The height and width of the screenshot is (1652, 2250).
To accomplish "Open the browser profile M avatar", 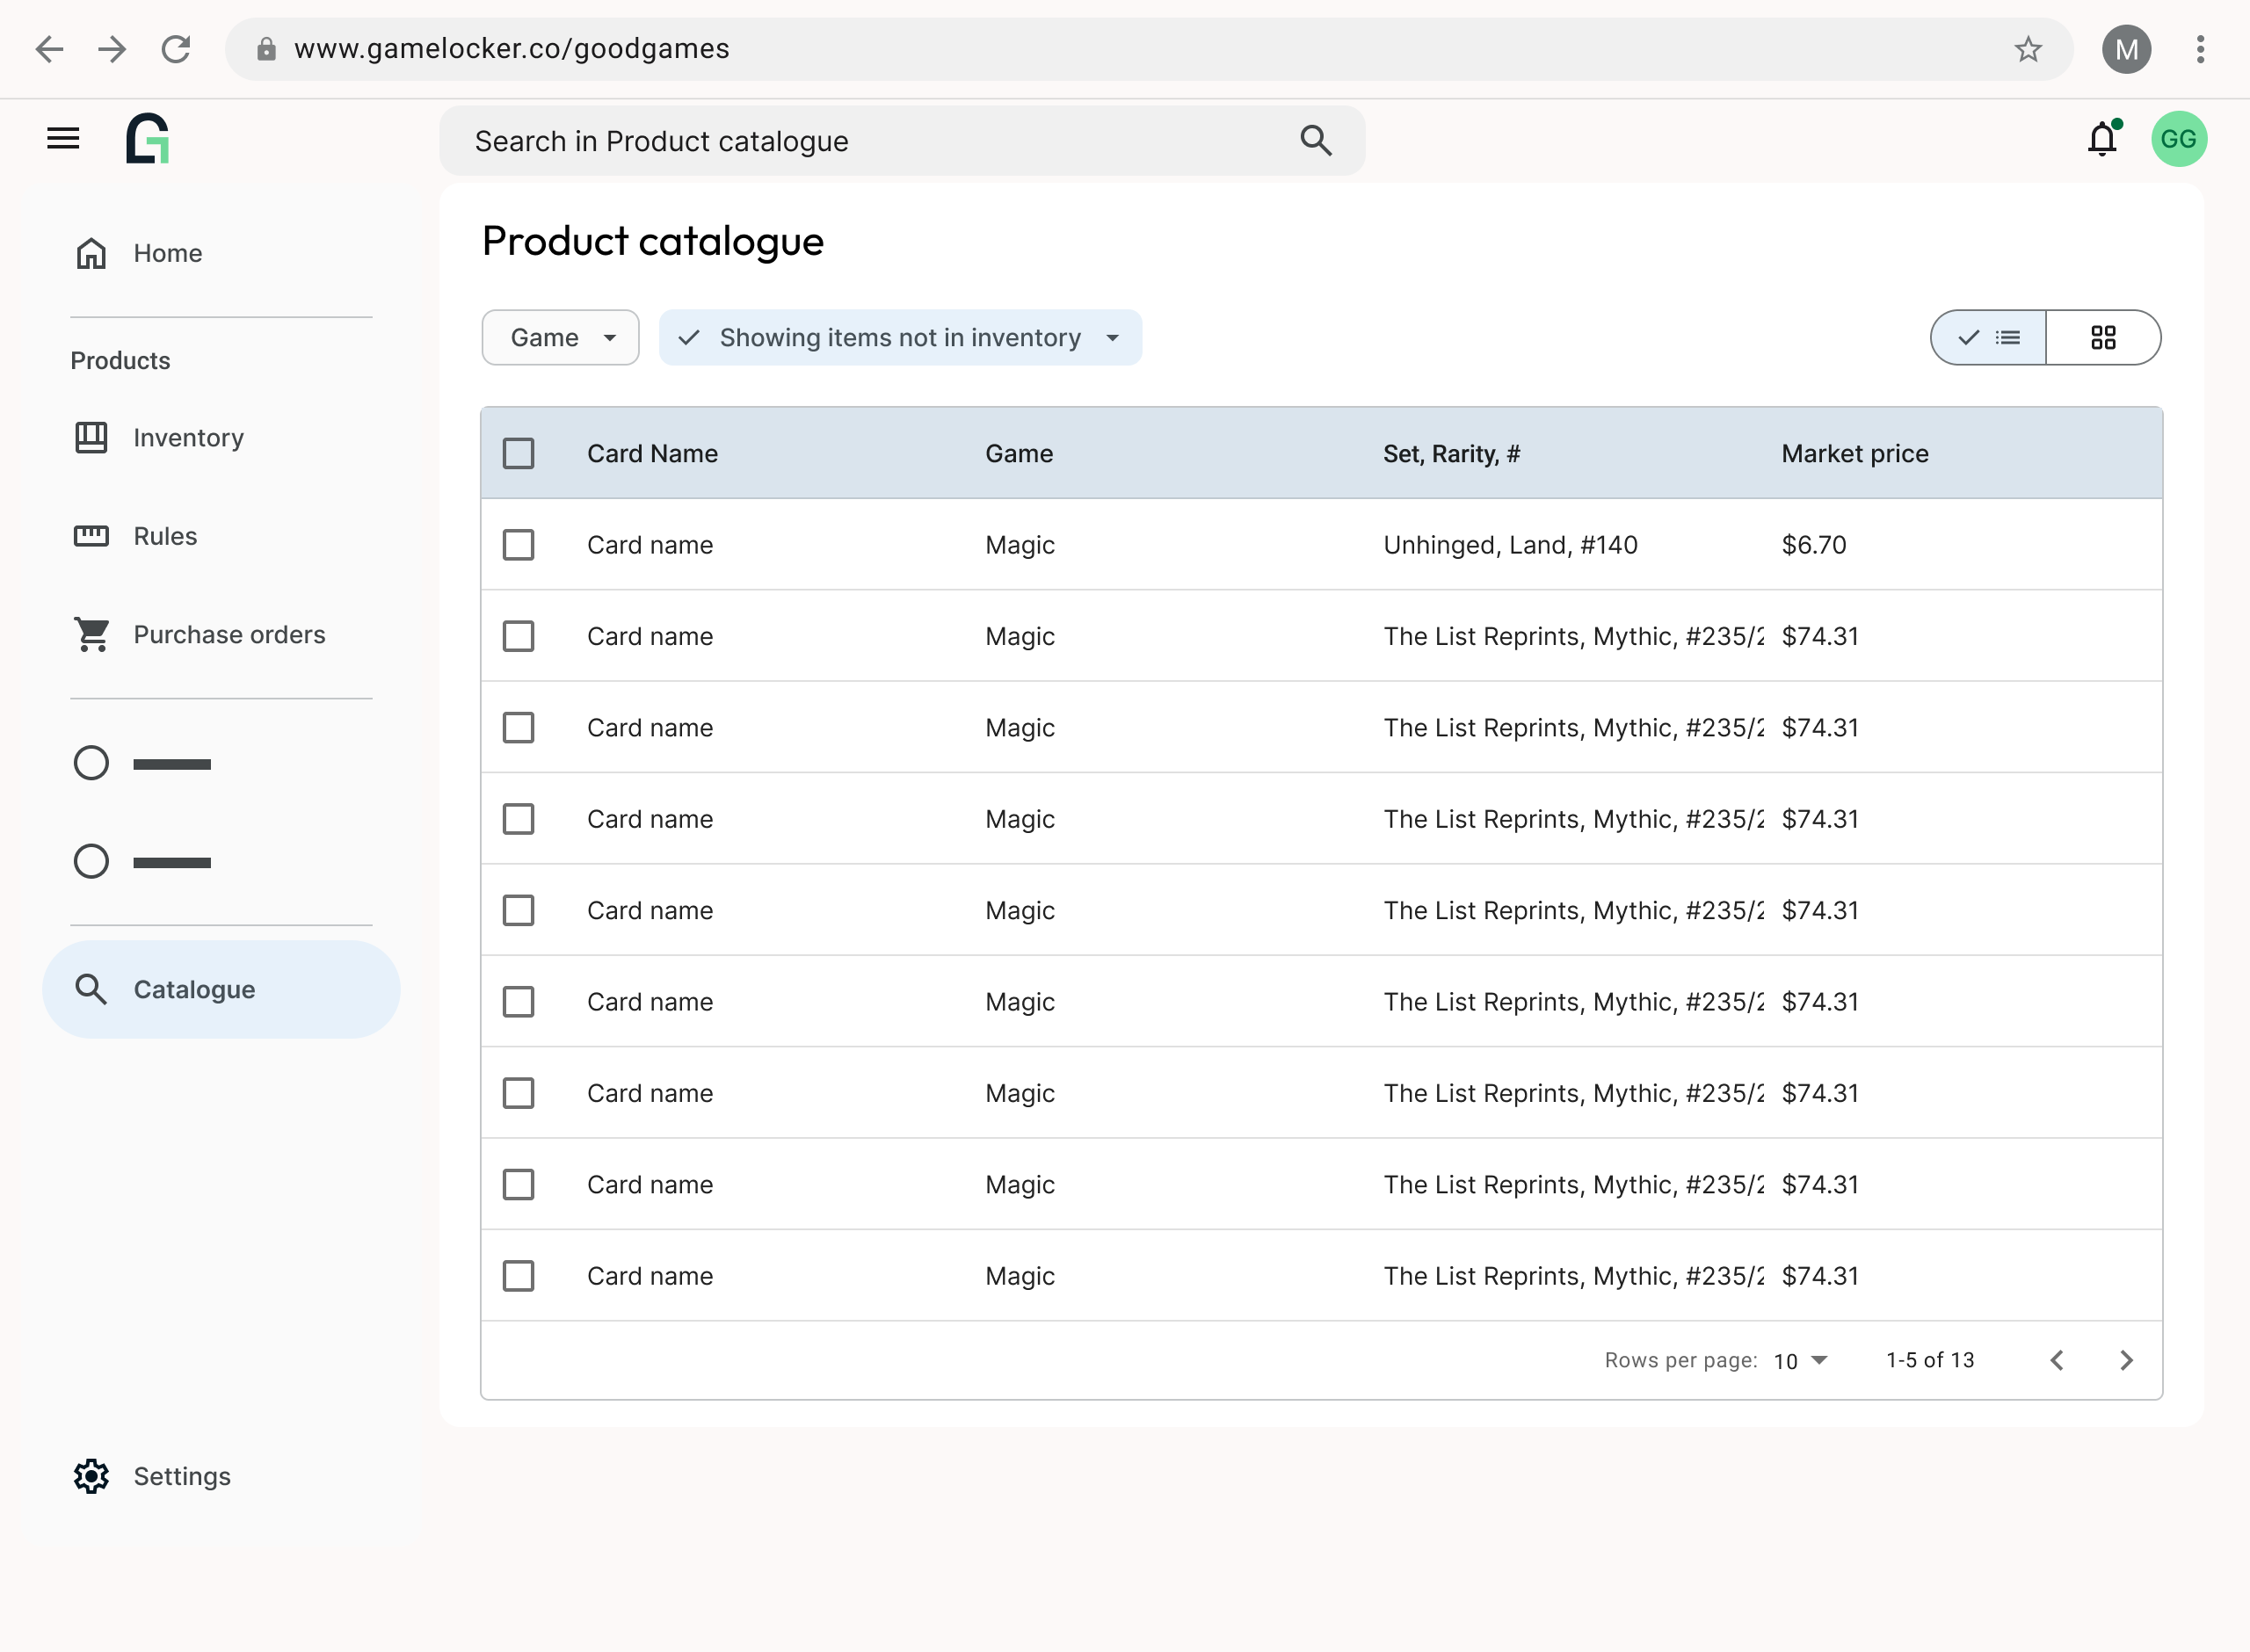I will point(2126,49).
